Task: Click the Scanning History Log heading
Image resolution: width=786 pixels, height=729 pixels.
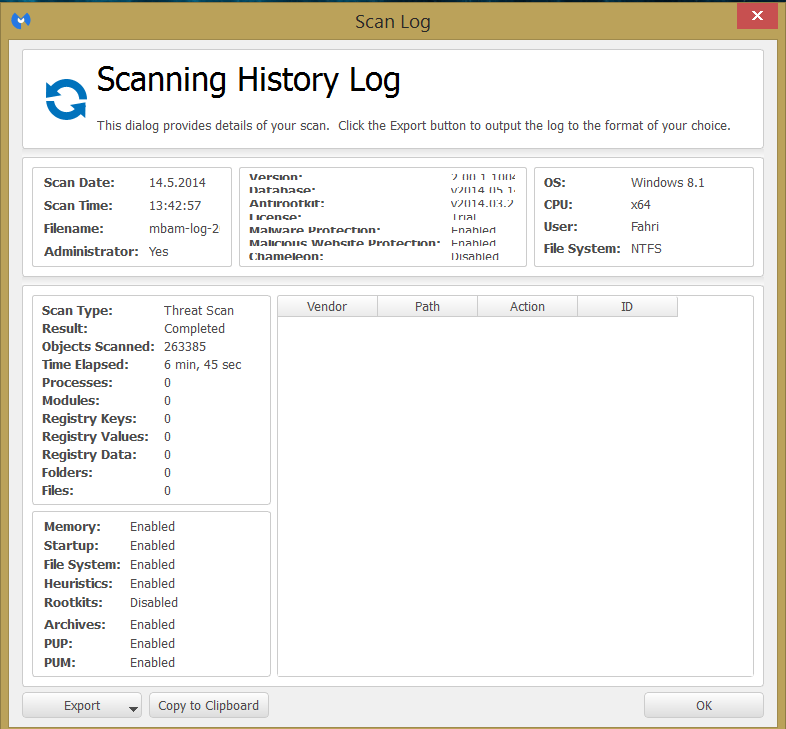Action: pos(248,80)
